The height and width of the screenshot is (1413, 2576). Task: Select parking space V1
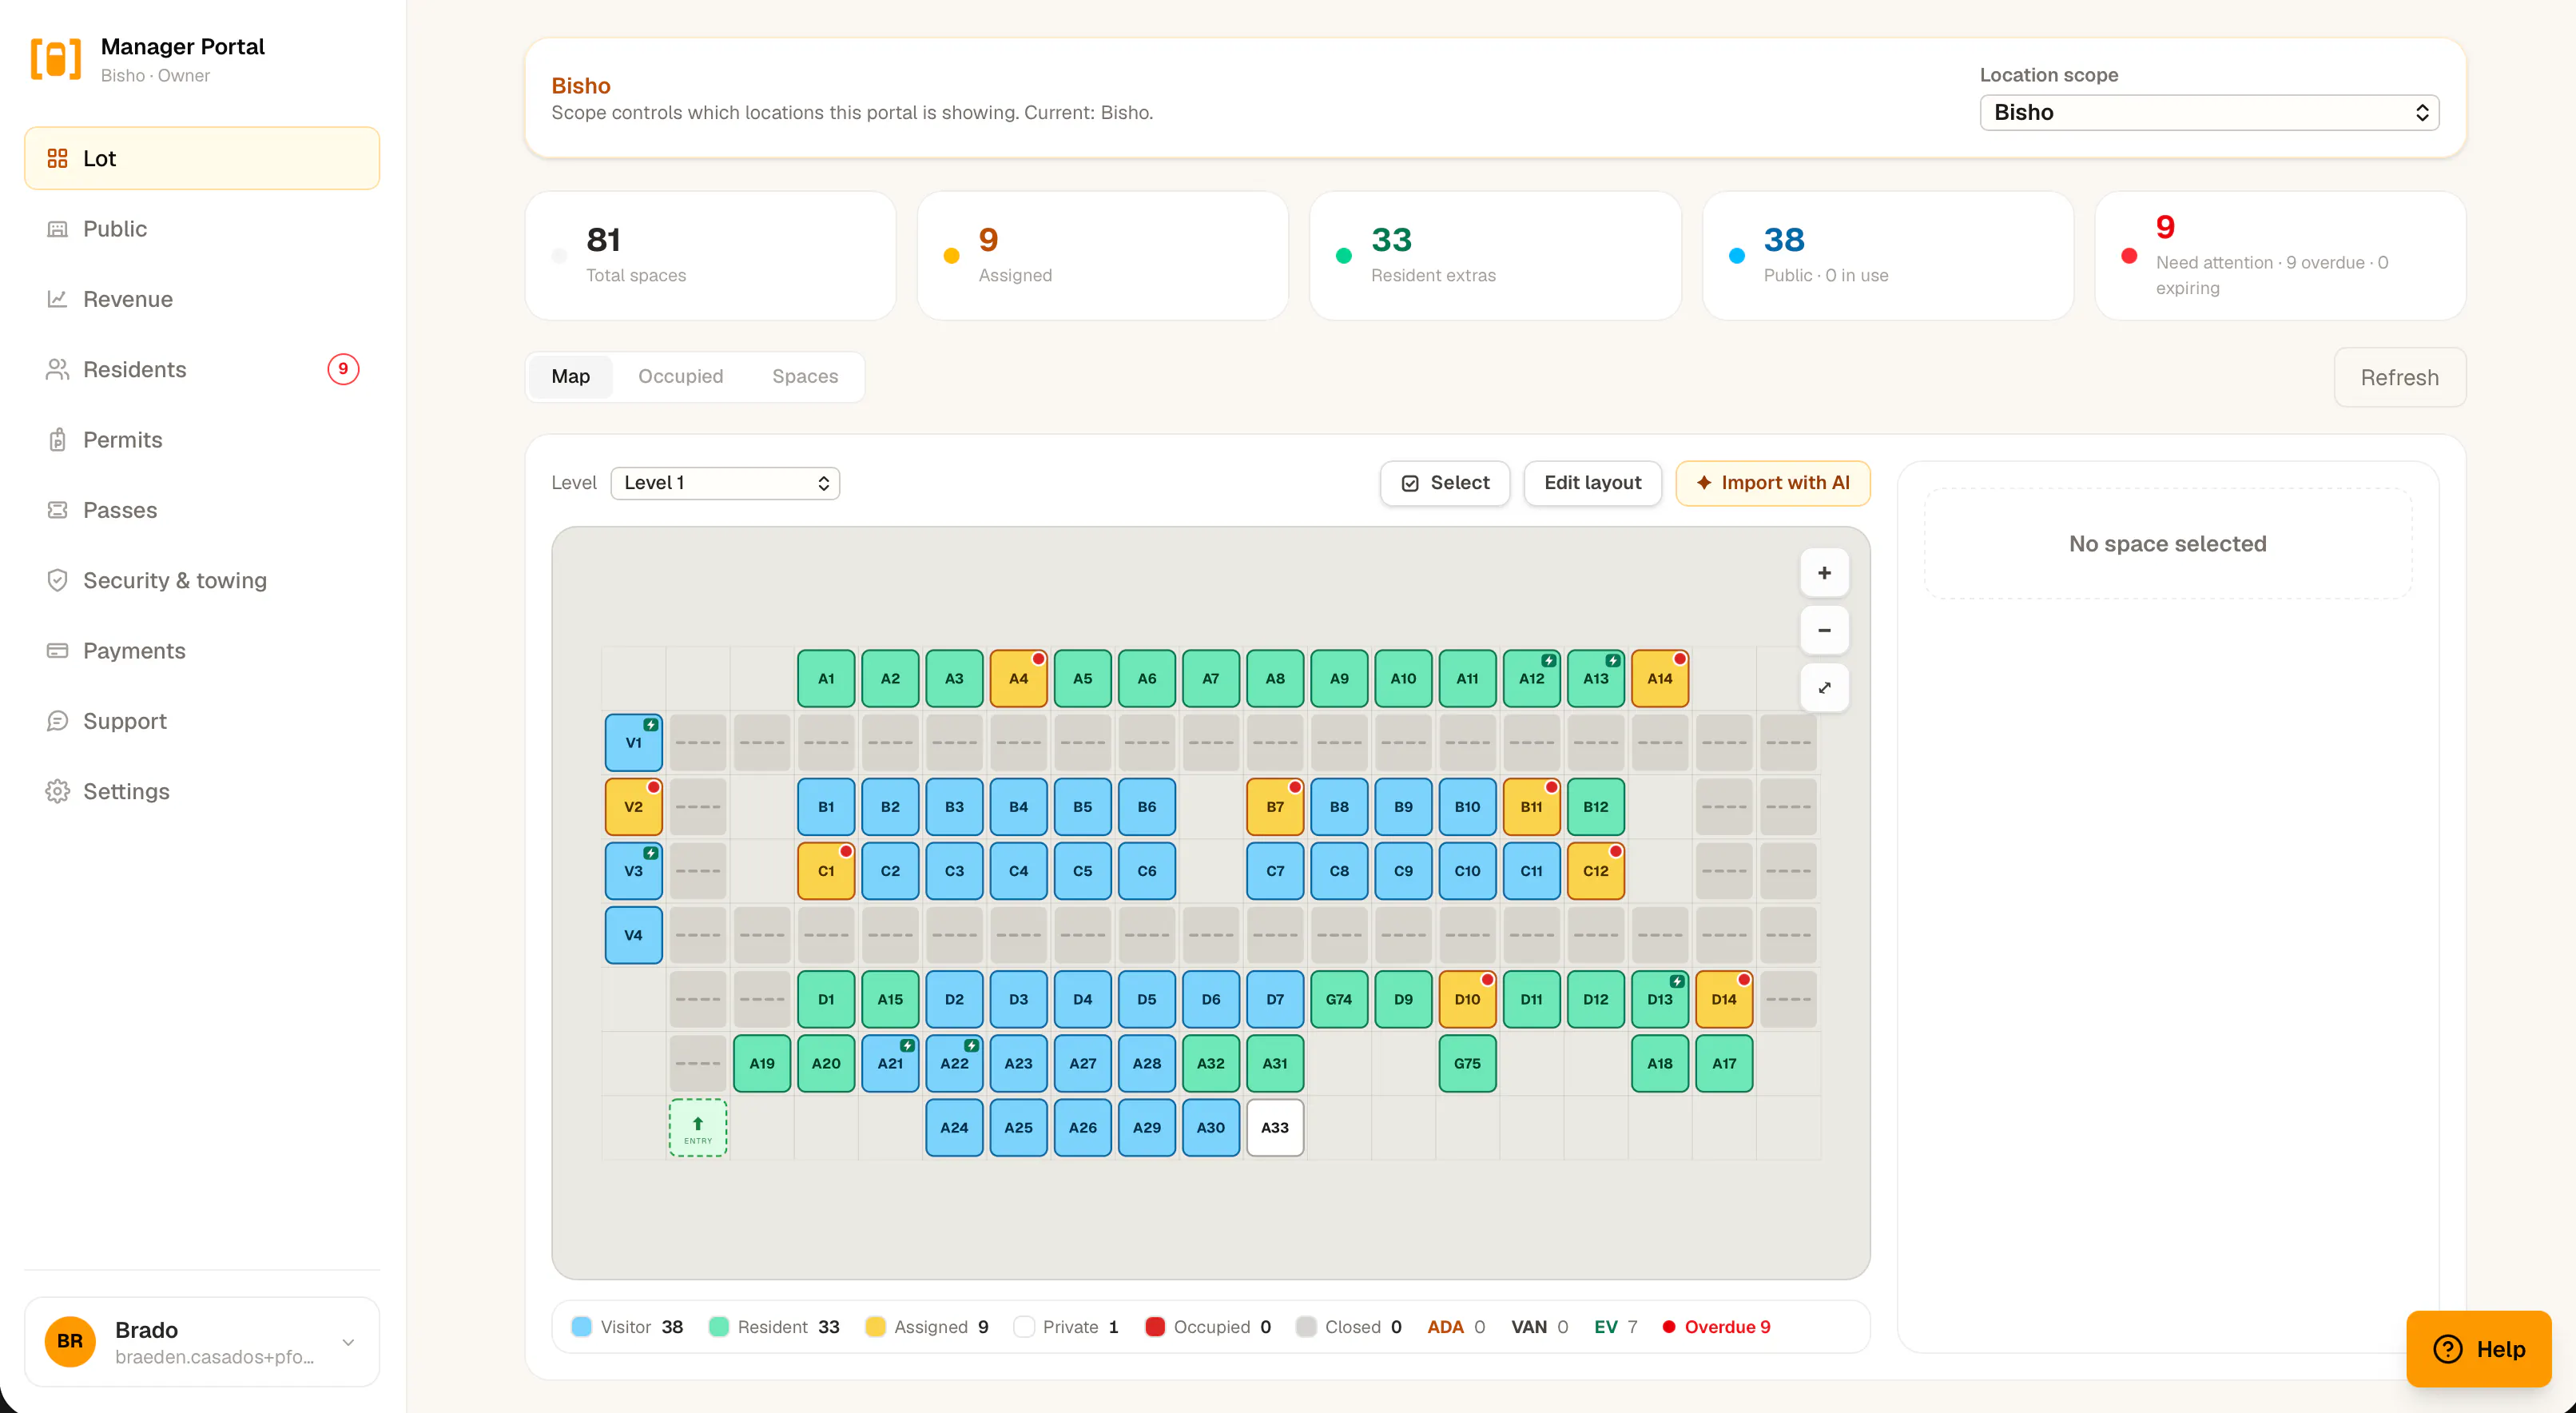pos(633,743)
